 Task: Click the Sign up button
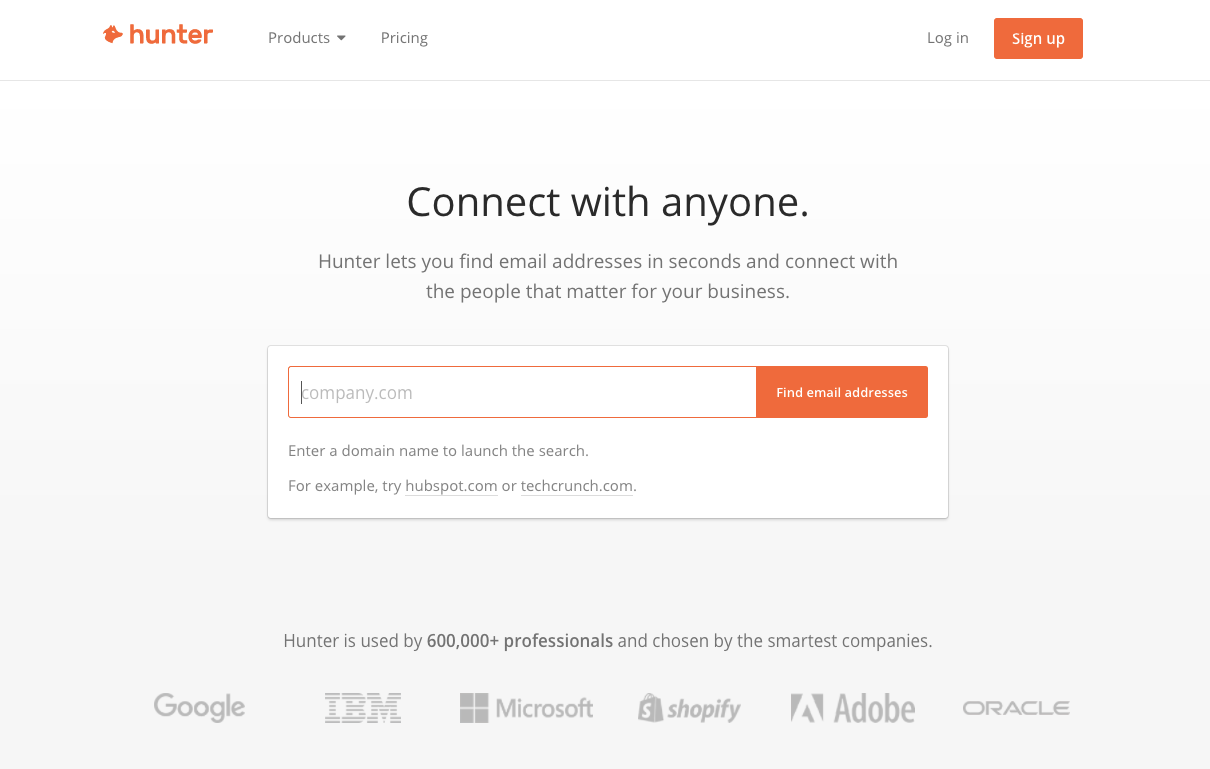[x=1037, y=37]
